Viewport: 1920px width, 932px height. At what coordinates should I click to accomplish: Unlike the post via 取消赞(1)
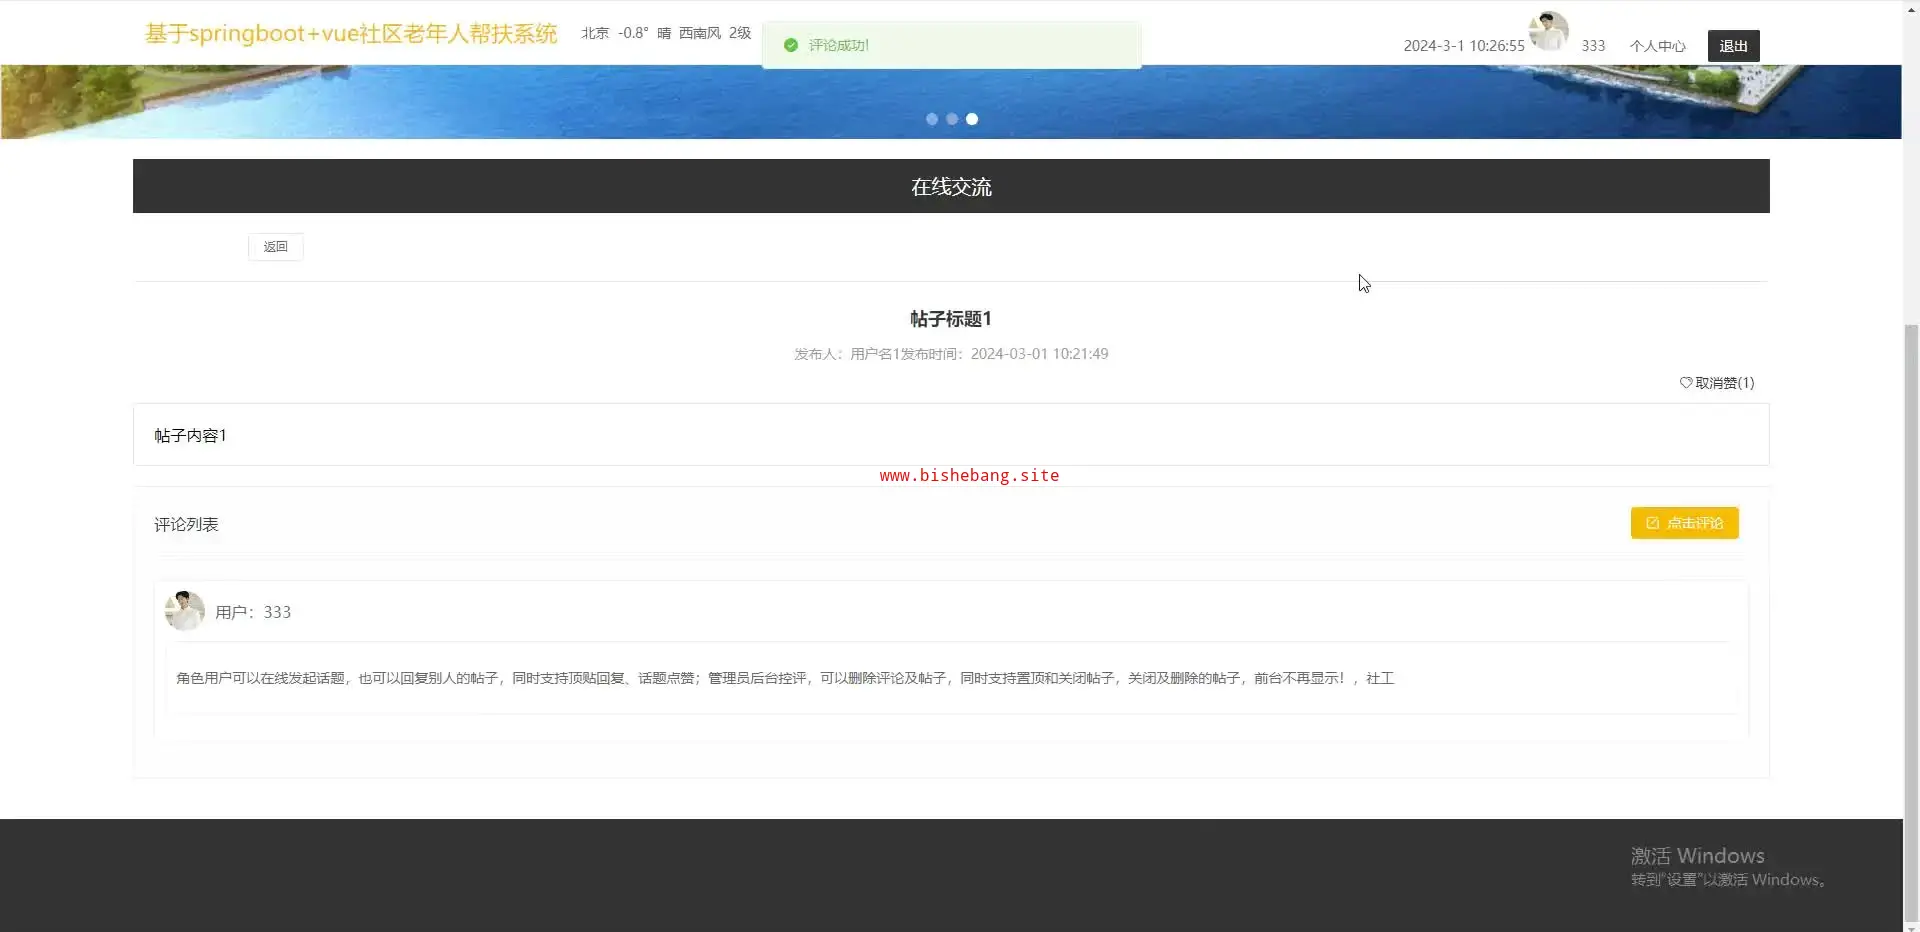click(x=1716, y=383)
